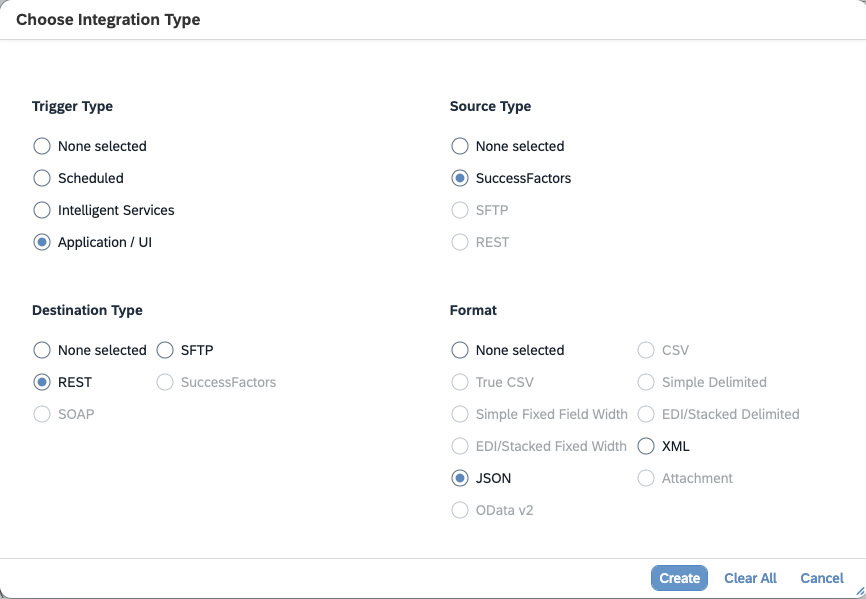The height and width of the screenshot is (599, 866).
Task: Click the Format heading
Action: tap(473, 310)
